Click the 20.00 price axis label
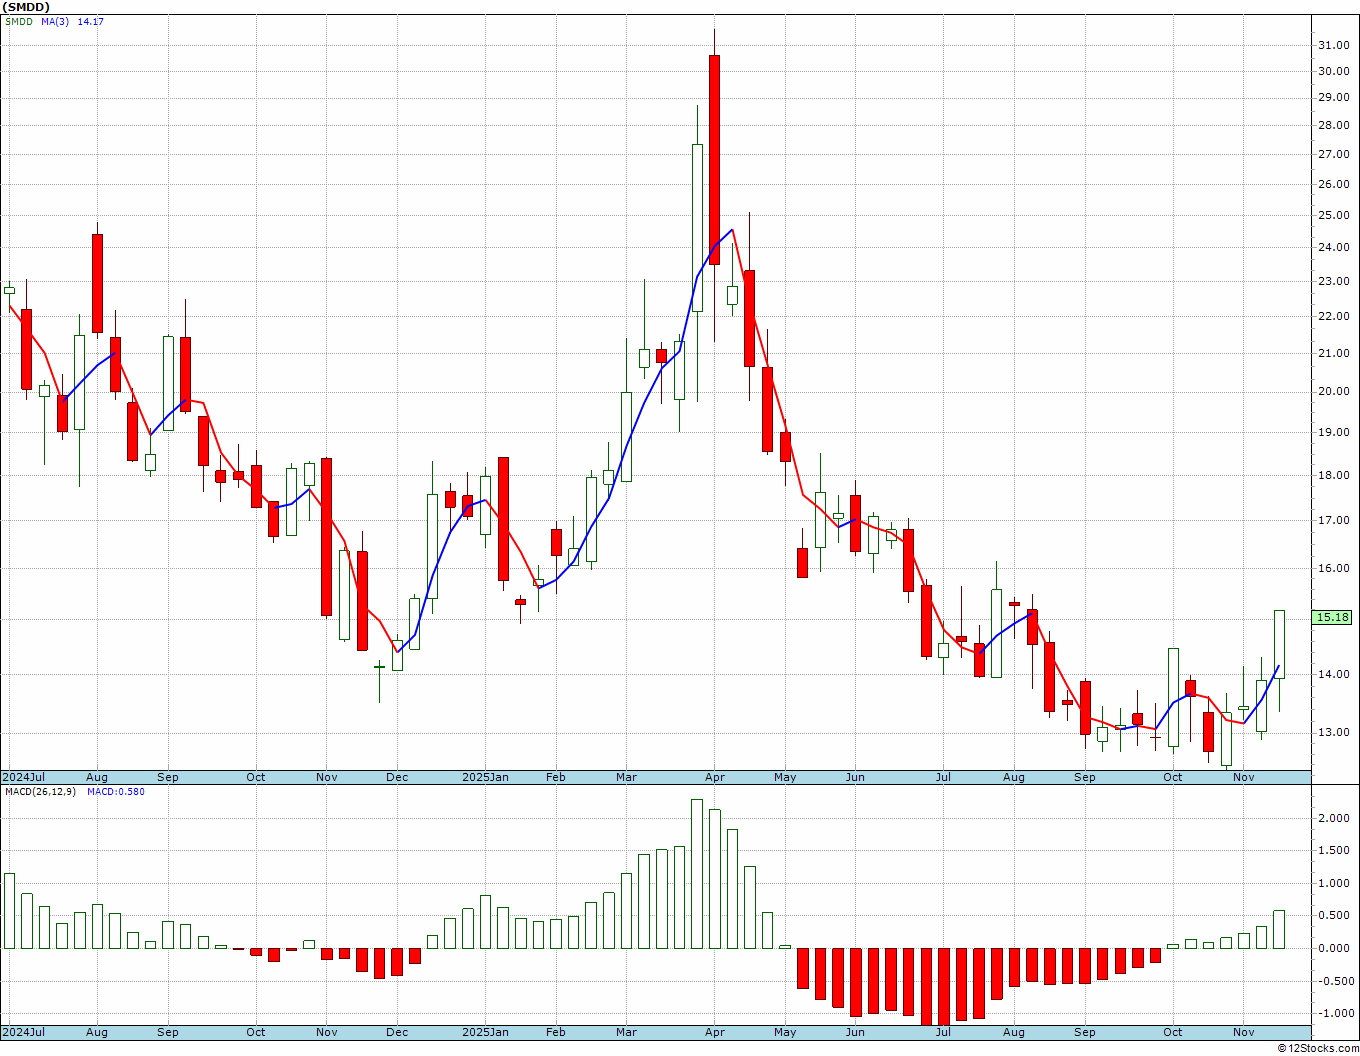Viewport: 1360px width, 1056px height. tap(1334, 391)
